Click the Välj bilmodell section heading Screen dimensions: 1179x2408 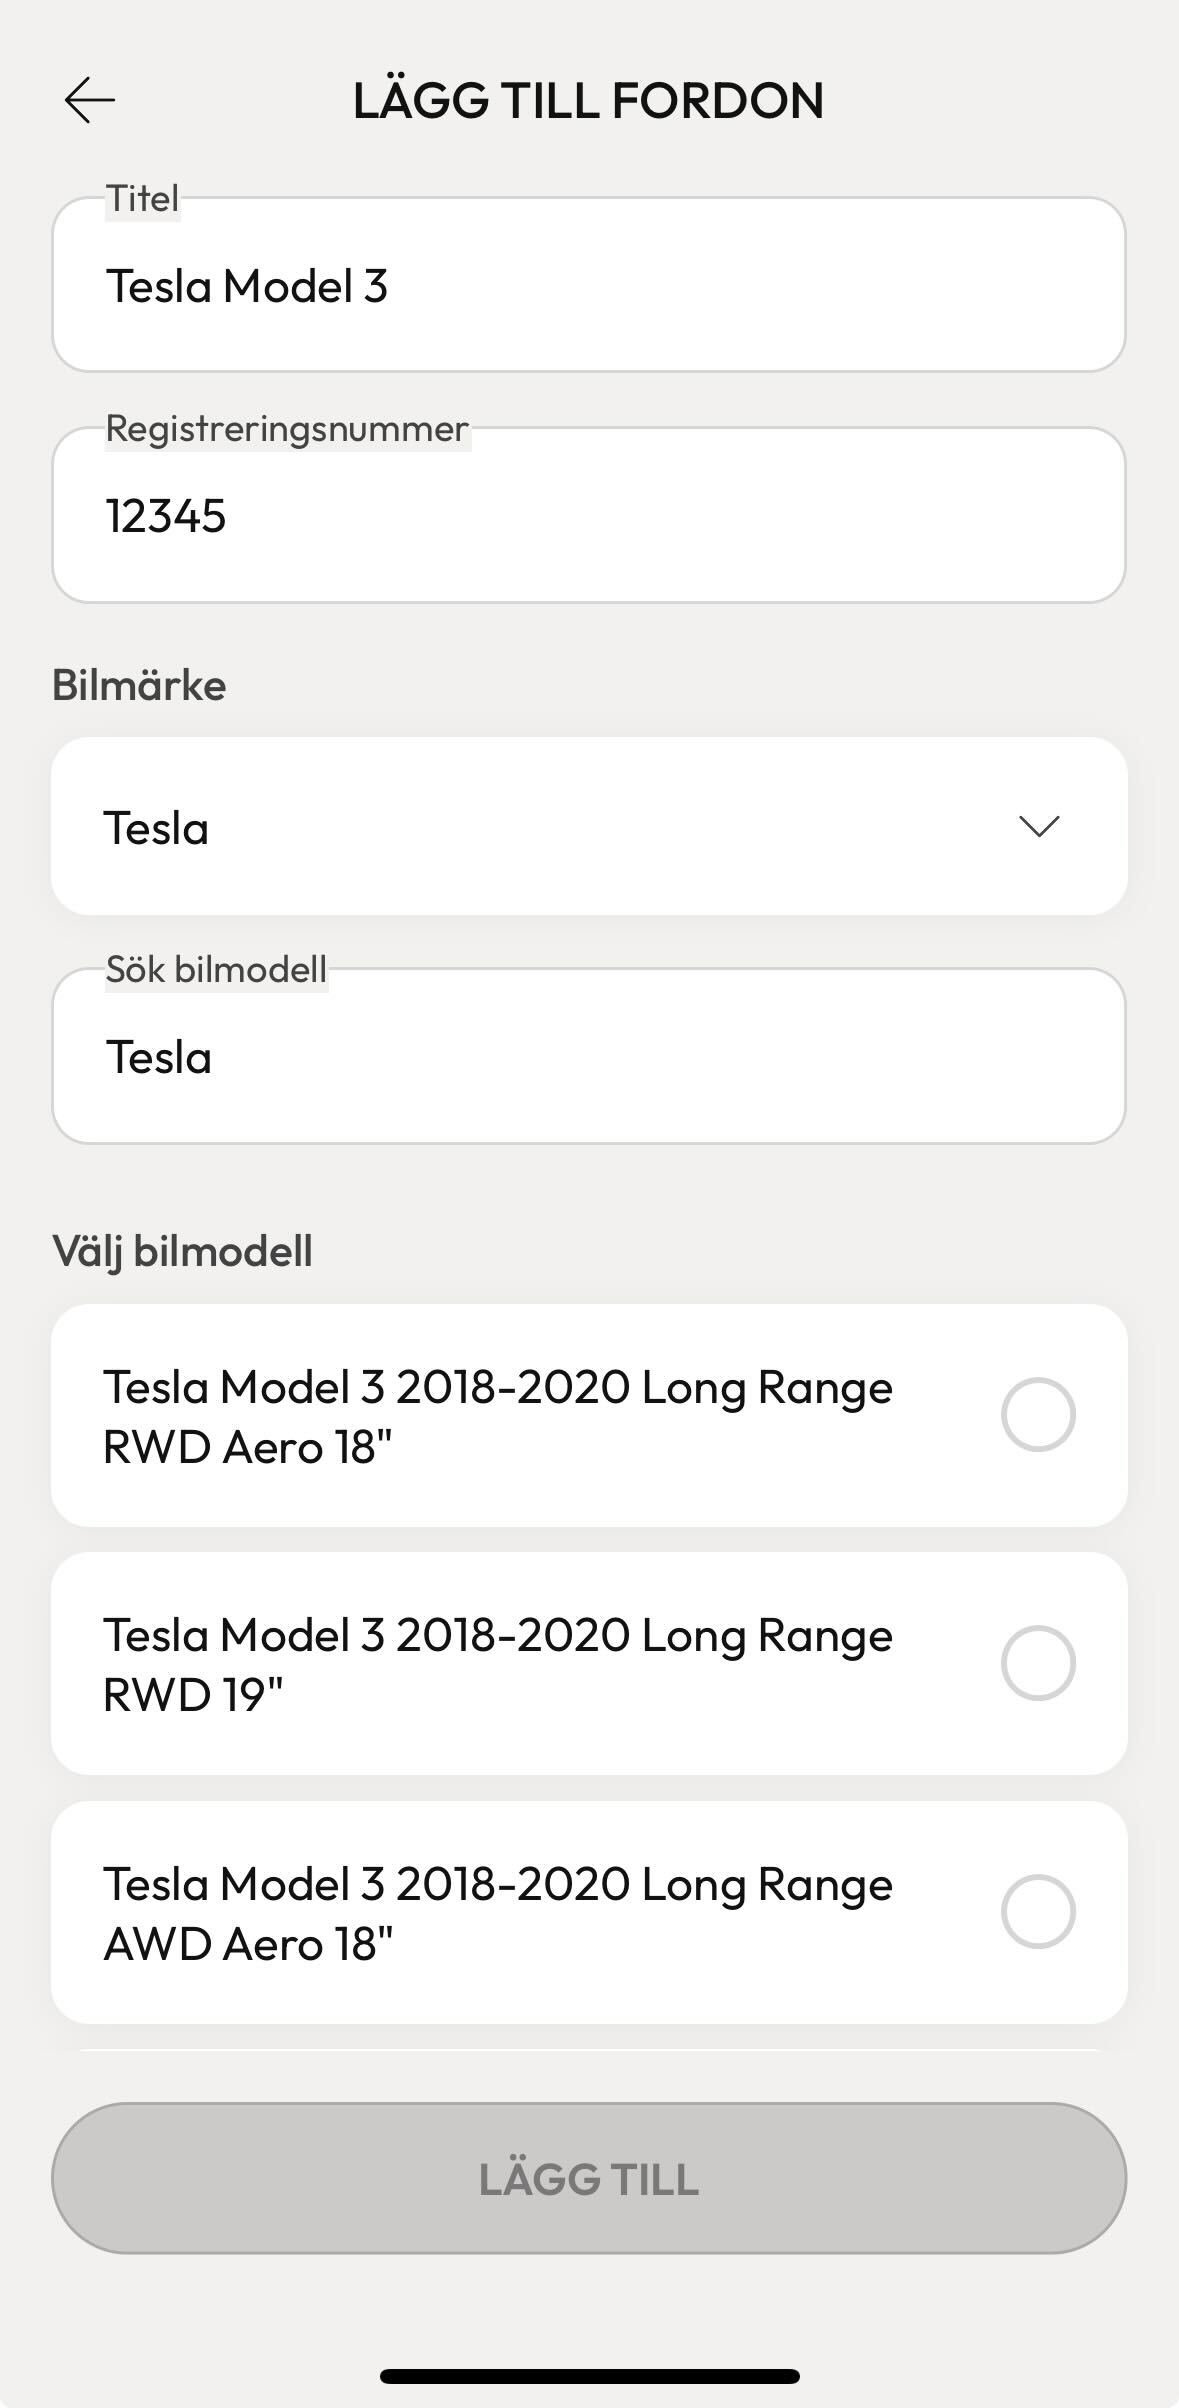click(182, 1251)
